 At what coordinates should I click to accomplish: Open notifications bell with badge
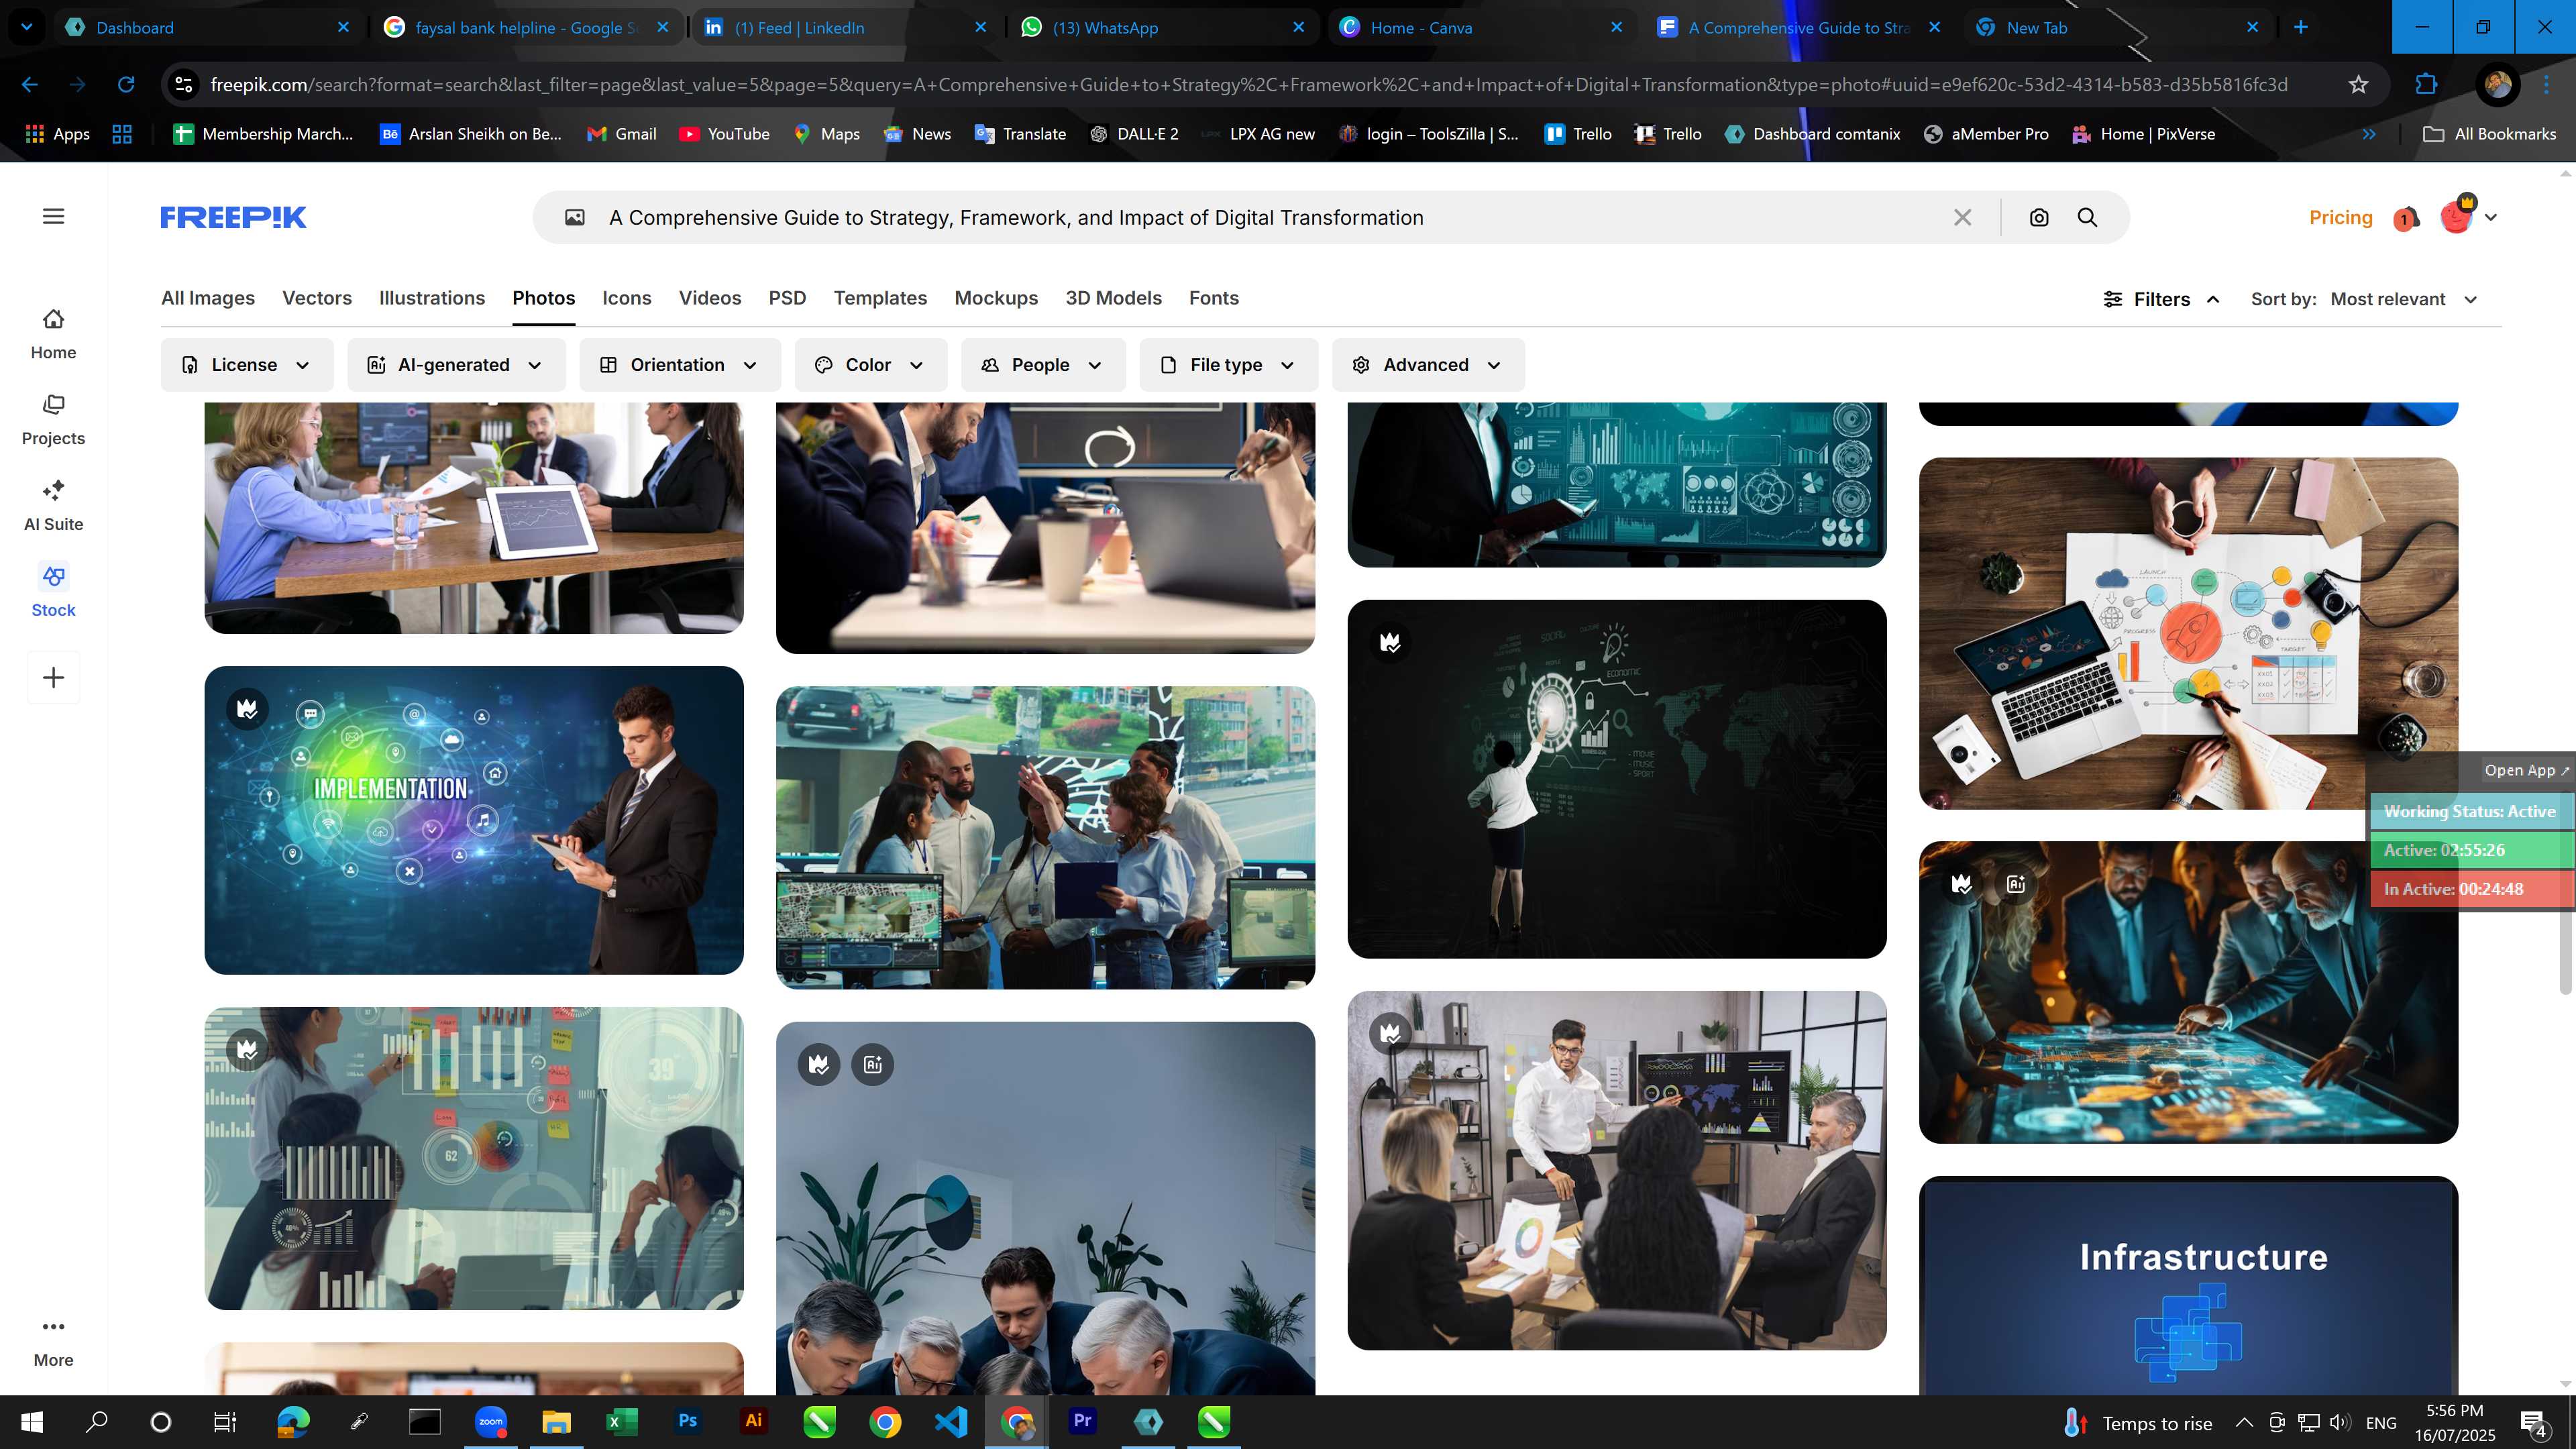coord(2406,218)
